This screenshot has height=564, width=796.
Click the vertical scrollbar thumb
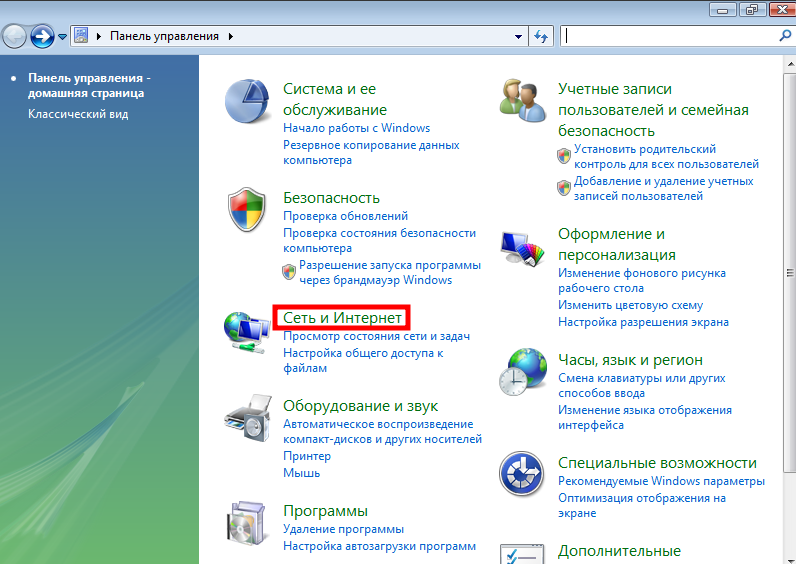[x=790, y=273]
